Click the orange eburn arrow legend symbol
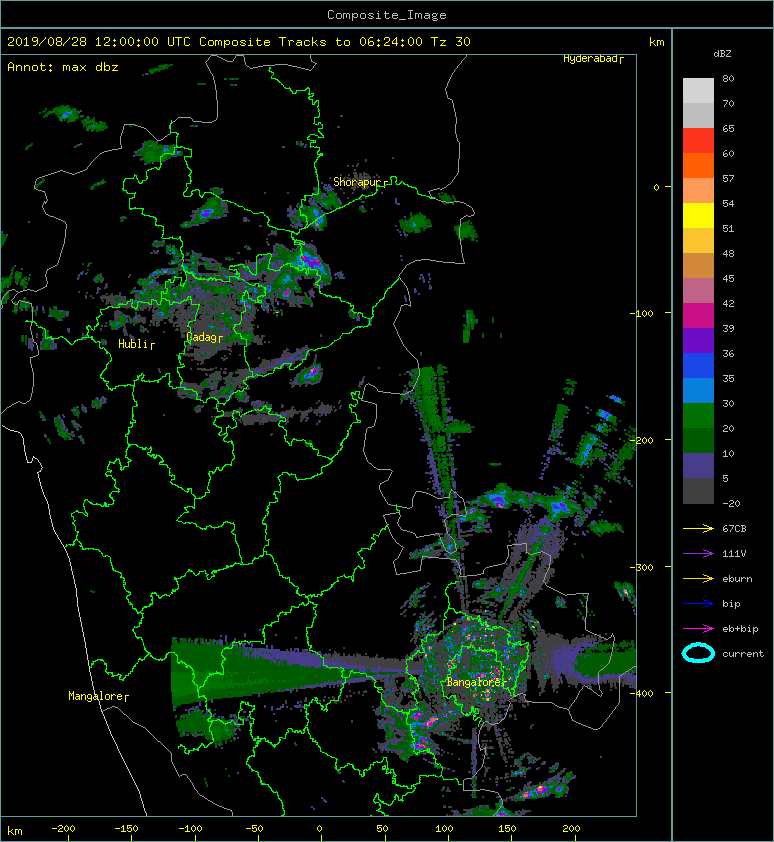 [698, 579]
